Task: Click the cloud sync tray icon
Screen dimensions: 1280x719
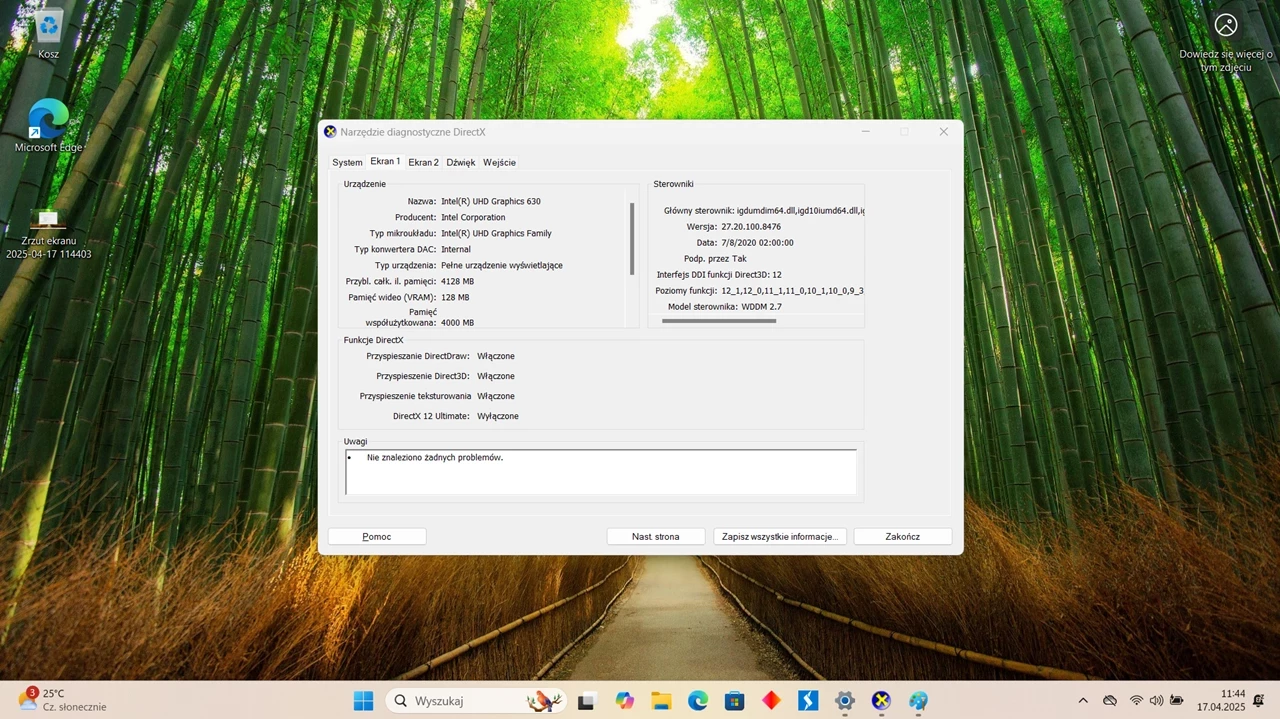Action: pyautogui.click(x=1110, y=701)
